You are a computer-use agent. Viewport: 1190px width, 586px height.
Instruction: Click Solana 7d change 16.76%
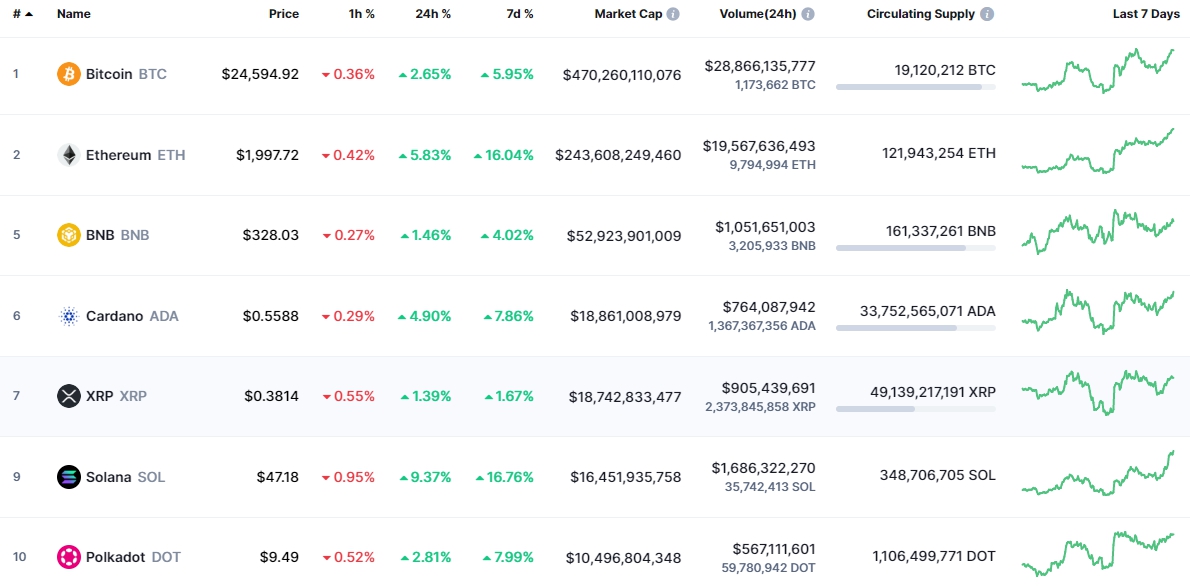pos(505,477)
